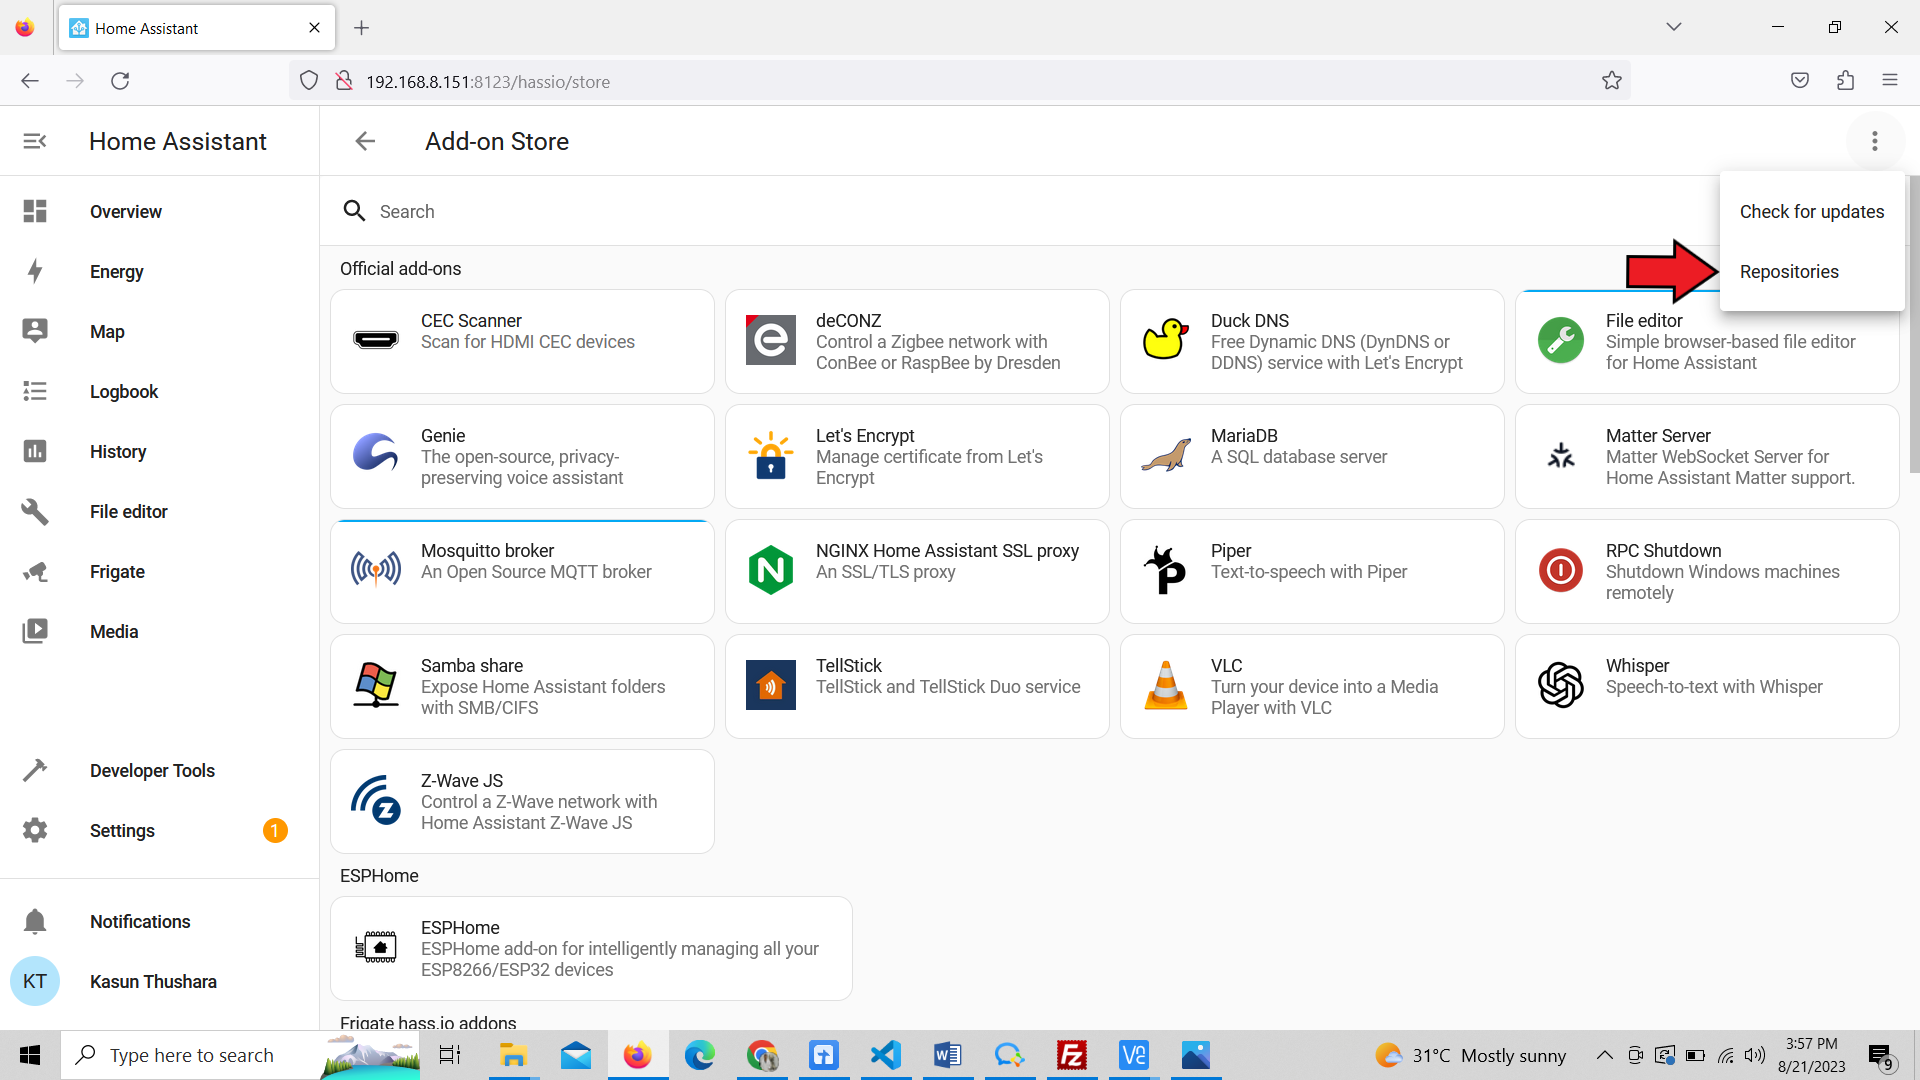Image resolution: width=1920 pixels, height=1080 pixels.
Task: Select the Home Assistant browser tab
Action: click(x=197, y=28)
